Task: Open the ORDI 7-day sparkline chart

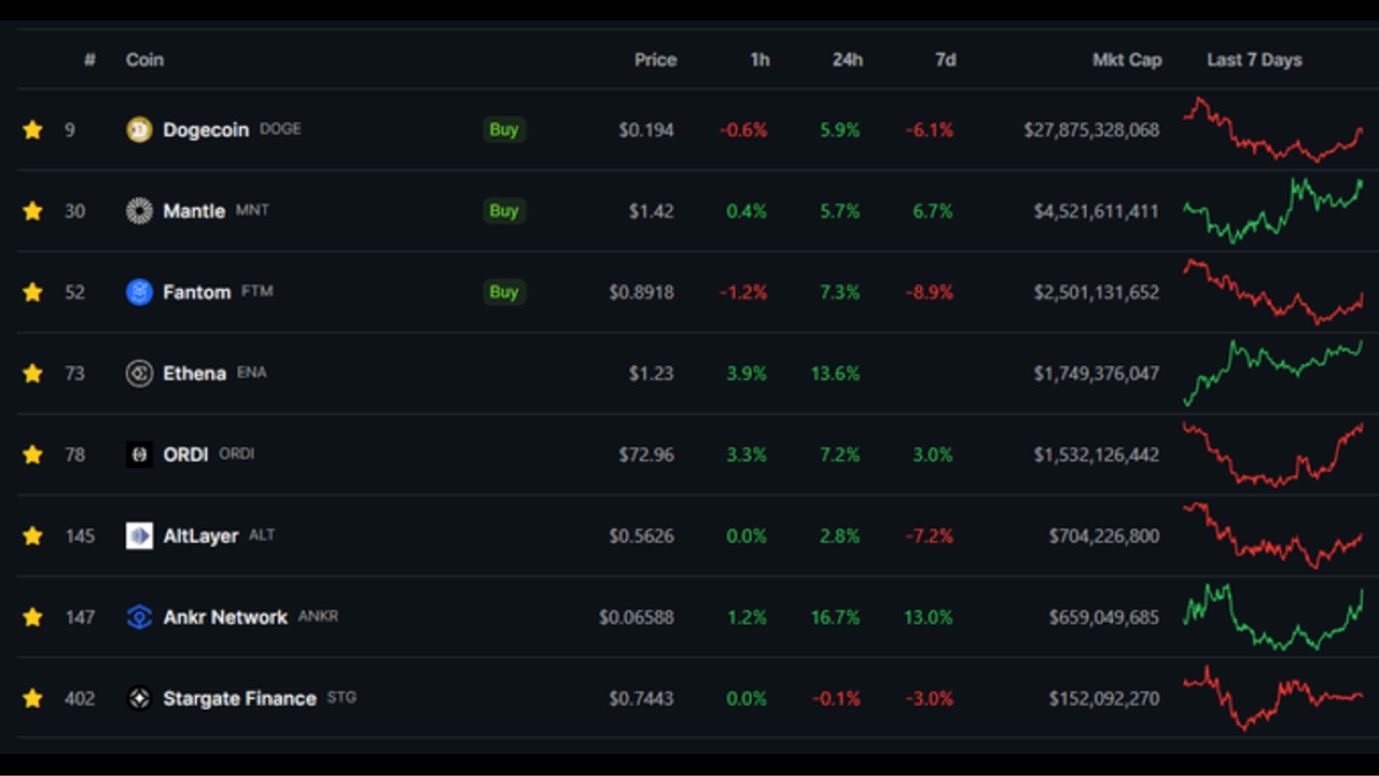Action: [1272, 454]
